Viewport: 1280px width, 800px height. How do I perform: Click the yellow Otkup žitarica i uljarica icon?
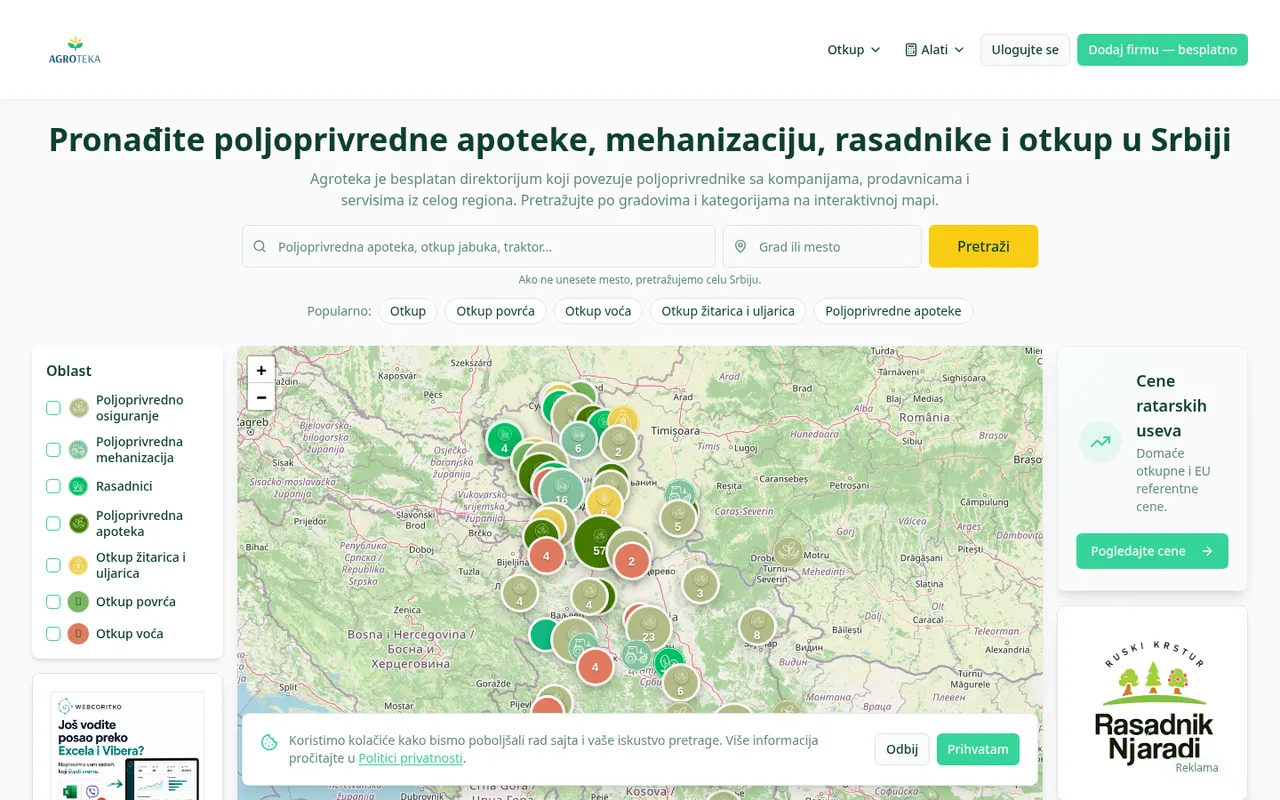point(79,566)
